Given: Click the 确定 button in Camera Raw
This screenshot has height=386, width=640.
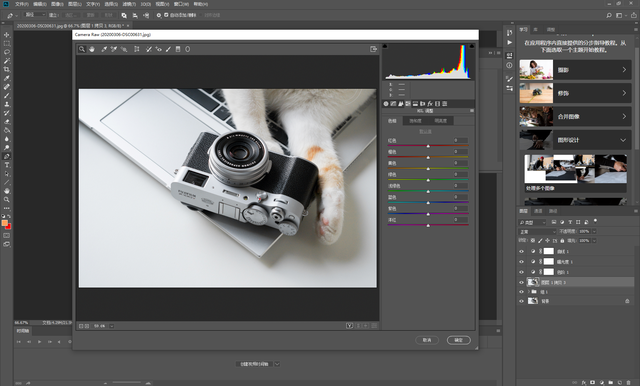Looking at the screenshot, I should point(458,340).
